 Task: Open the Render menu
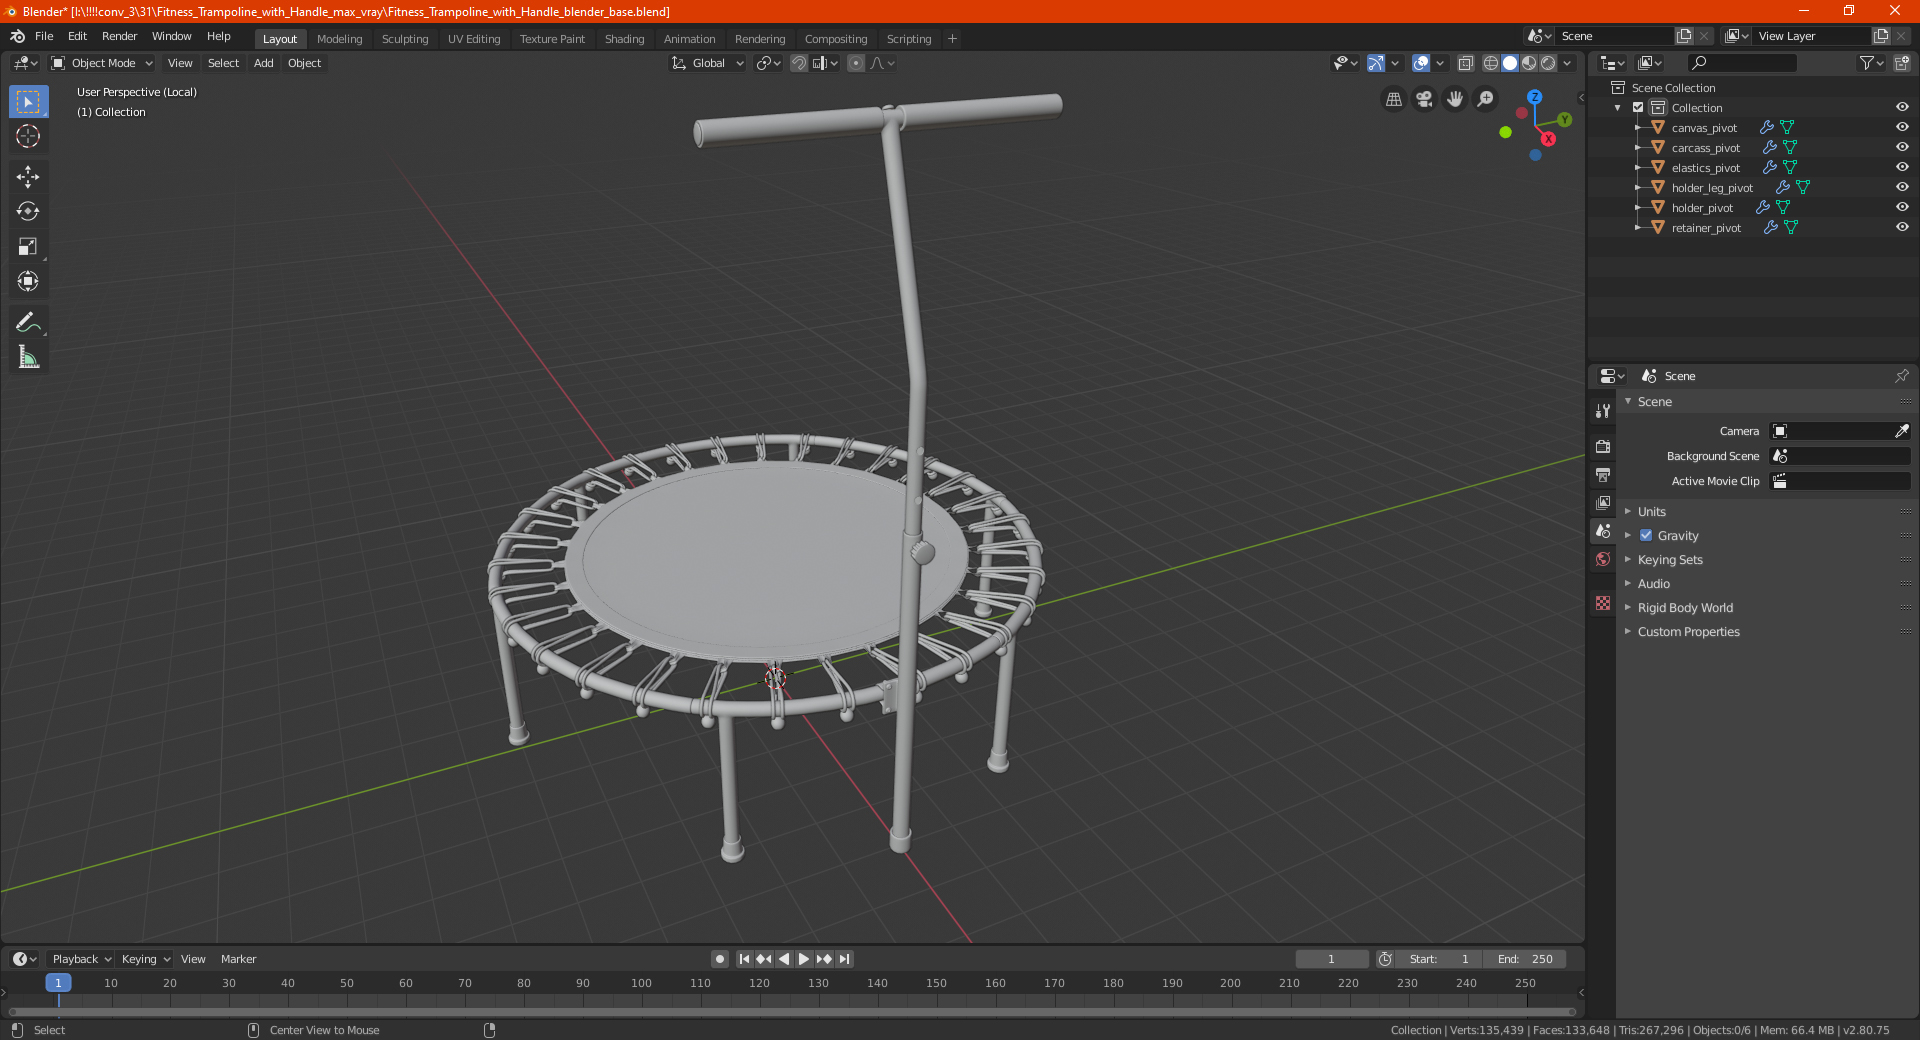point(119,36)
